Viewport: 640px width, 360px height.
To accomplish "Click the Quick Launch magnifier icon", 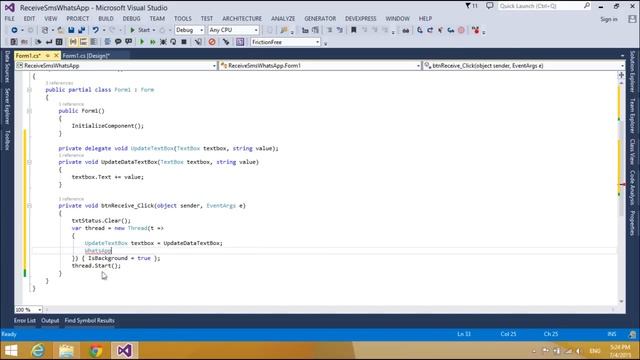I will [x=587, y=6].
